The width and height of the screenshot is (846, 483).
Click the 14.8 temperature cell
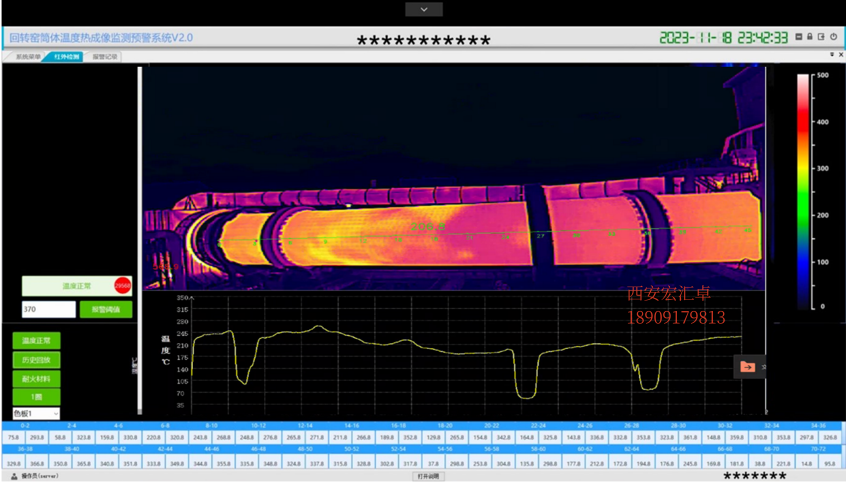(x=807, y=463)
